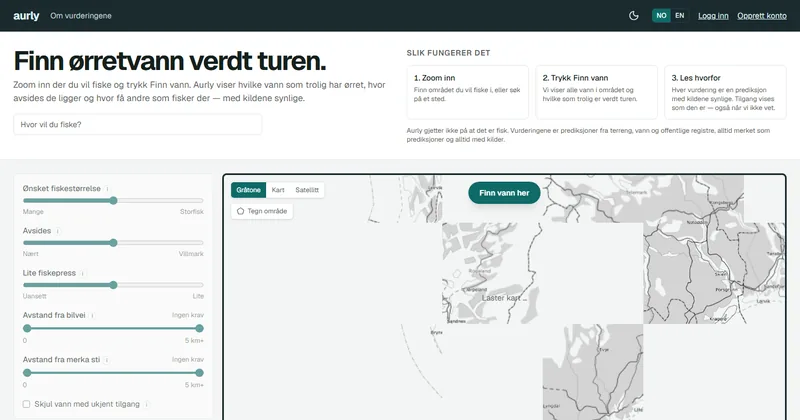800x420 pixels.
Task: Switch to the Kart map layer
Action: click(x=278, y=190)
